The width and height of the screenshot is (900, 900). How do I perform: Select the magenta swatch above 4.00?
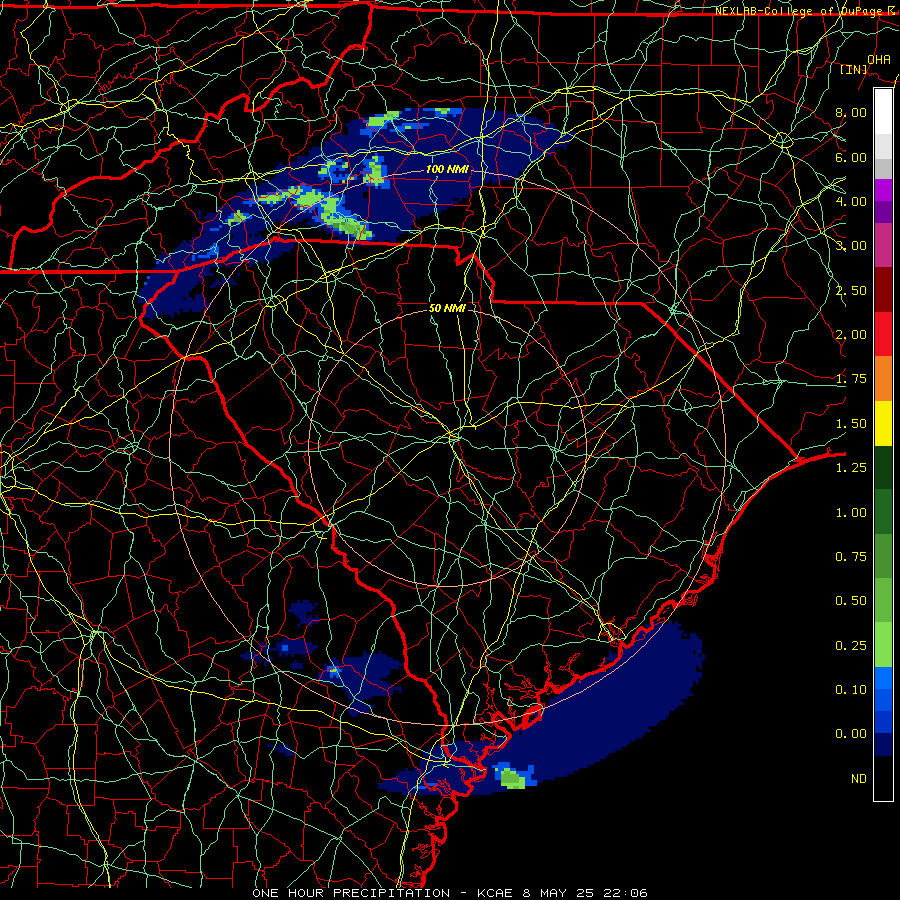tap(883, 190)
